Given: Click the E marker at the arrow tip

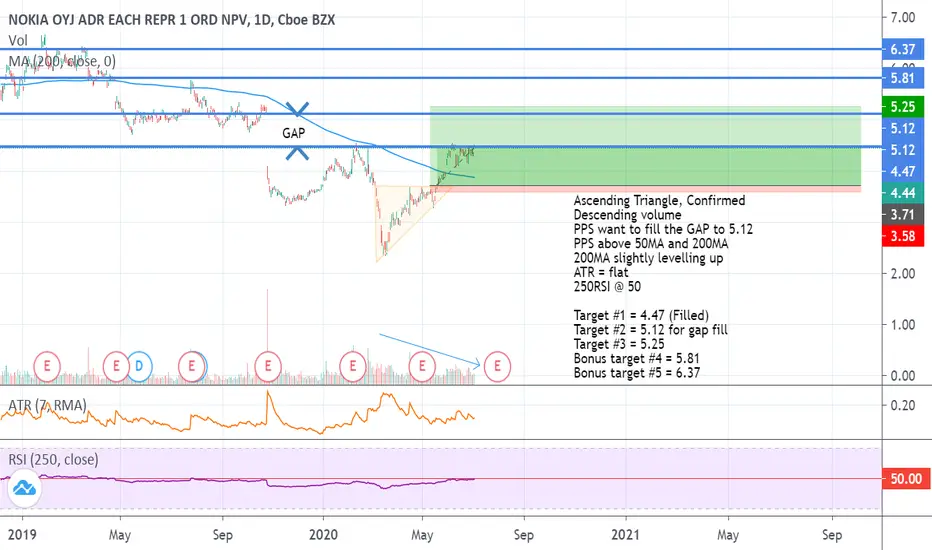Looking at the screenshot, I should point(497,366).
